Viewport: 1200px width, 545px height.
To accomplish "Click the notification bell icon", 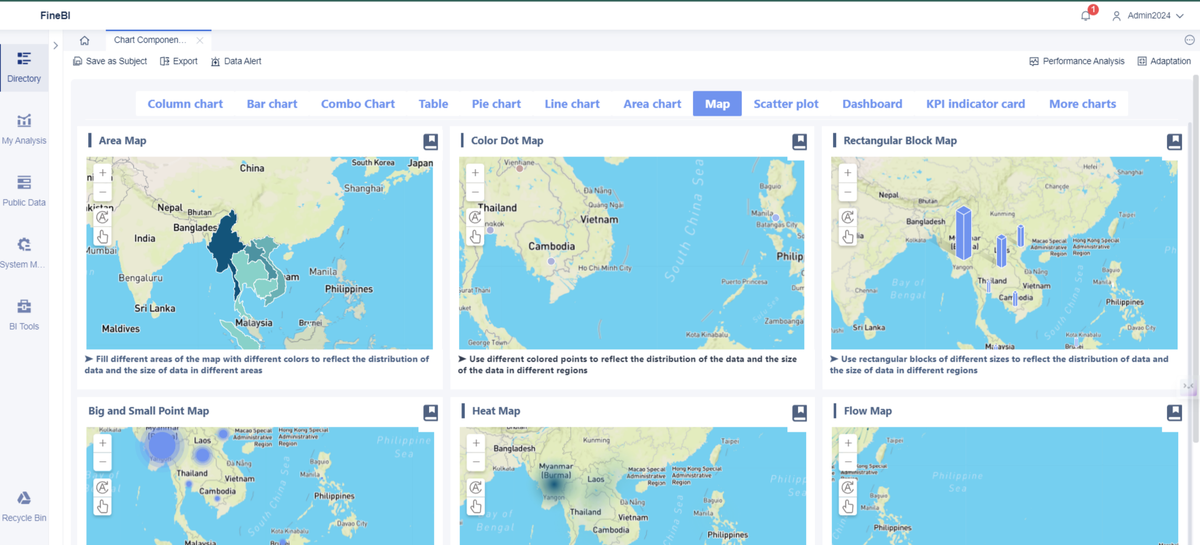I will 1086,15.
